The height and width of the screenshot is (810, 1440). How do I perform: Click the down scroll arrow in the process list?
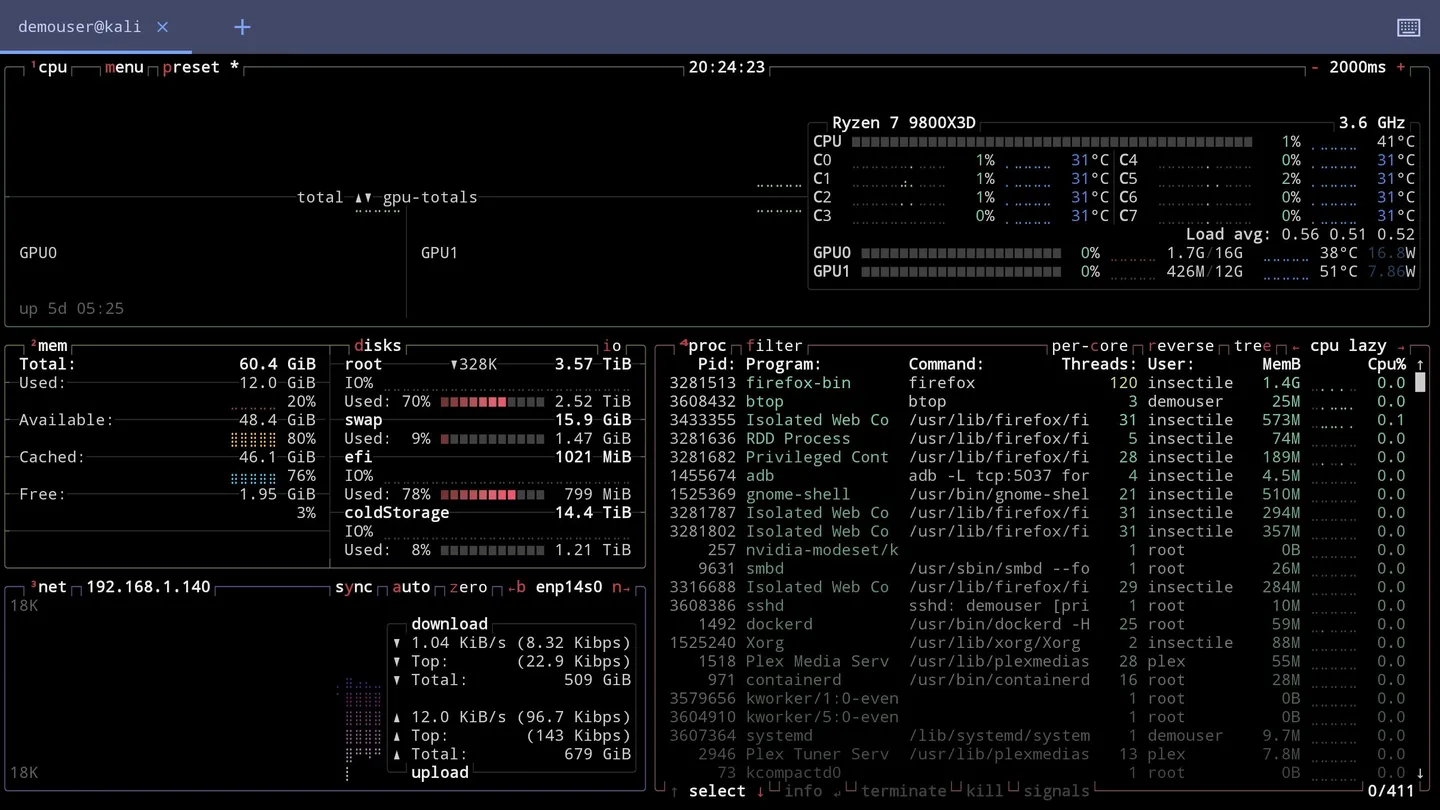1421,772
